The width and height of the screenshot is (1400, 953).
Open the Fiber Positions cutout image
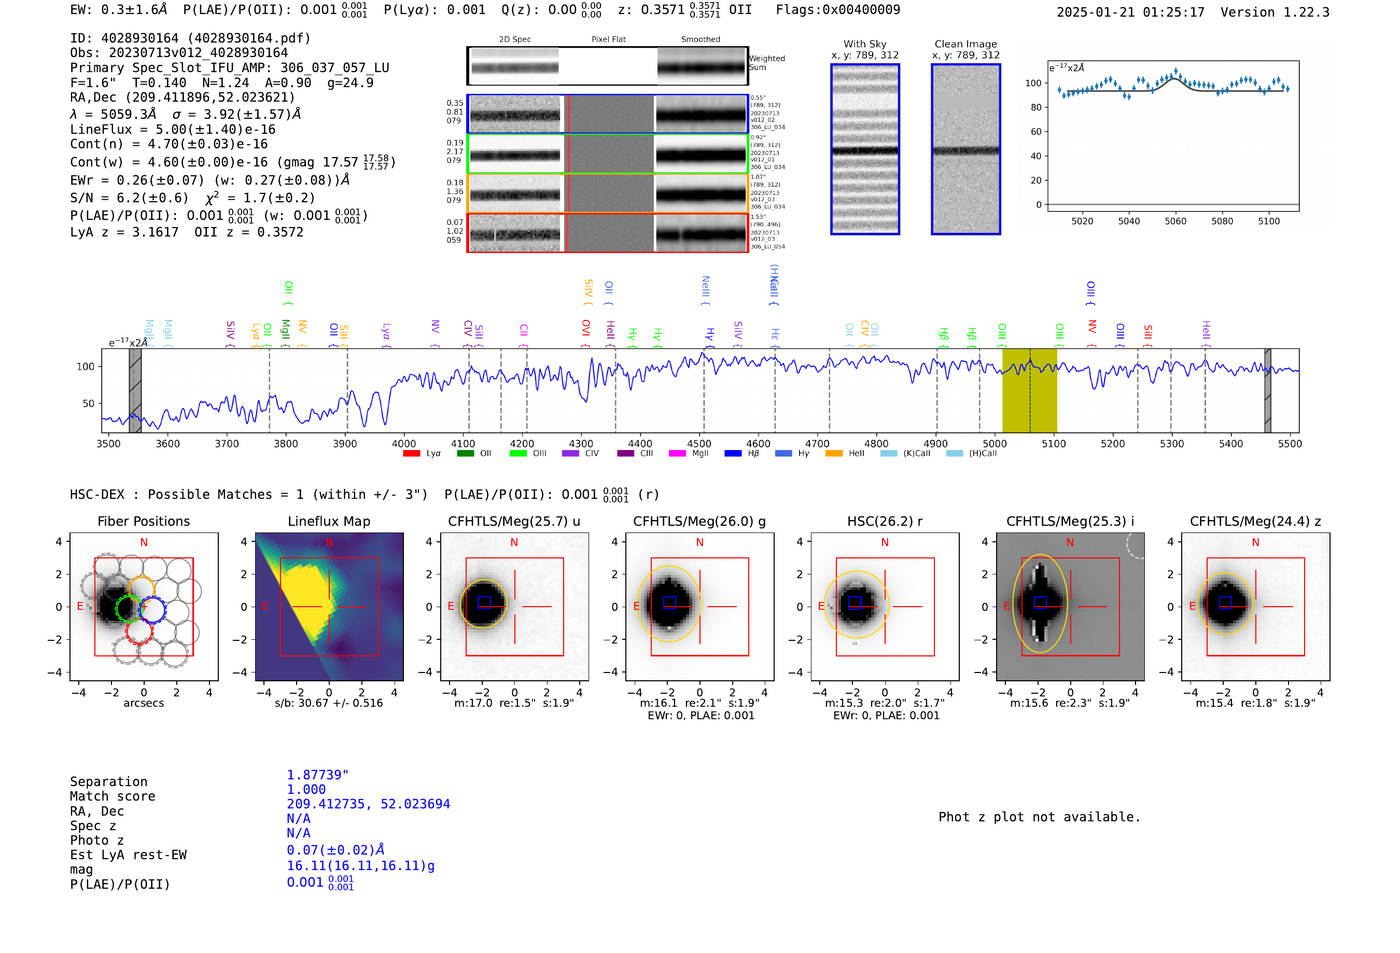(144, 607)
